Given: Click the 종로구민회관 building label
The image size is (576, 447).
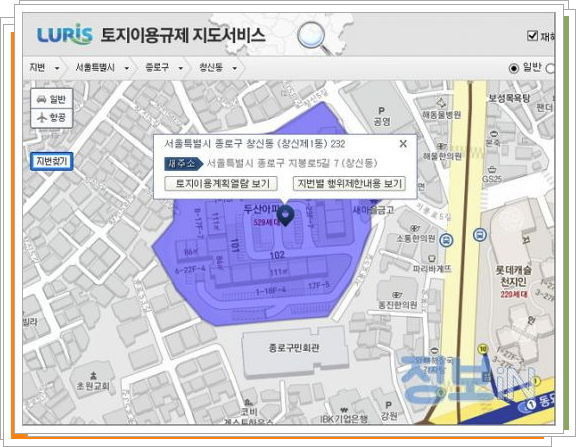Looking at the screenshot, I should 294,348.
